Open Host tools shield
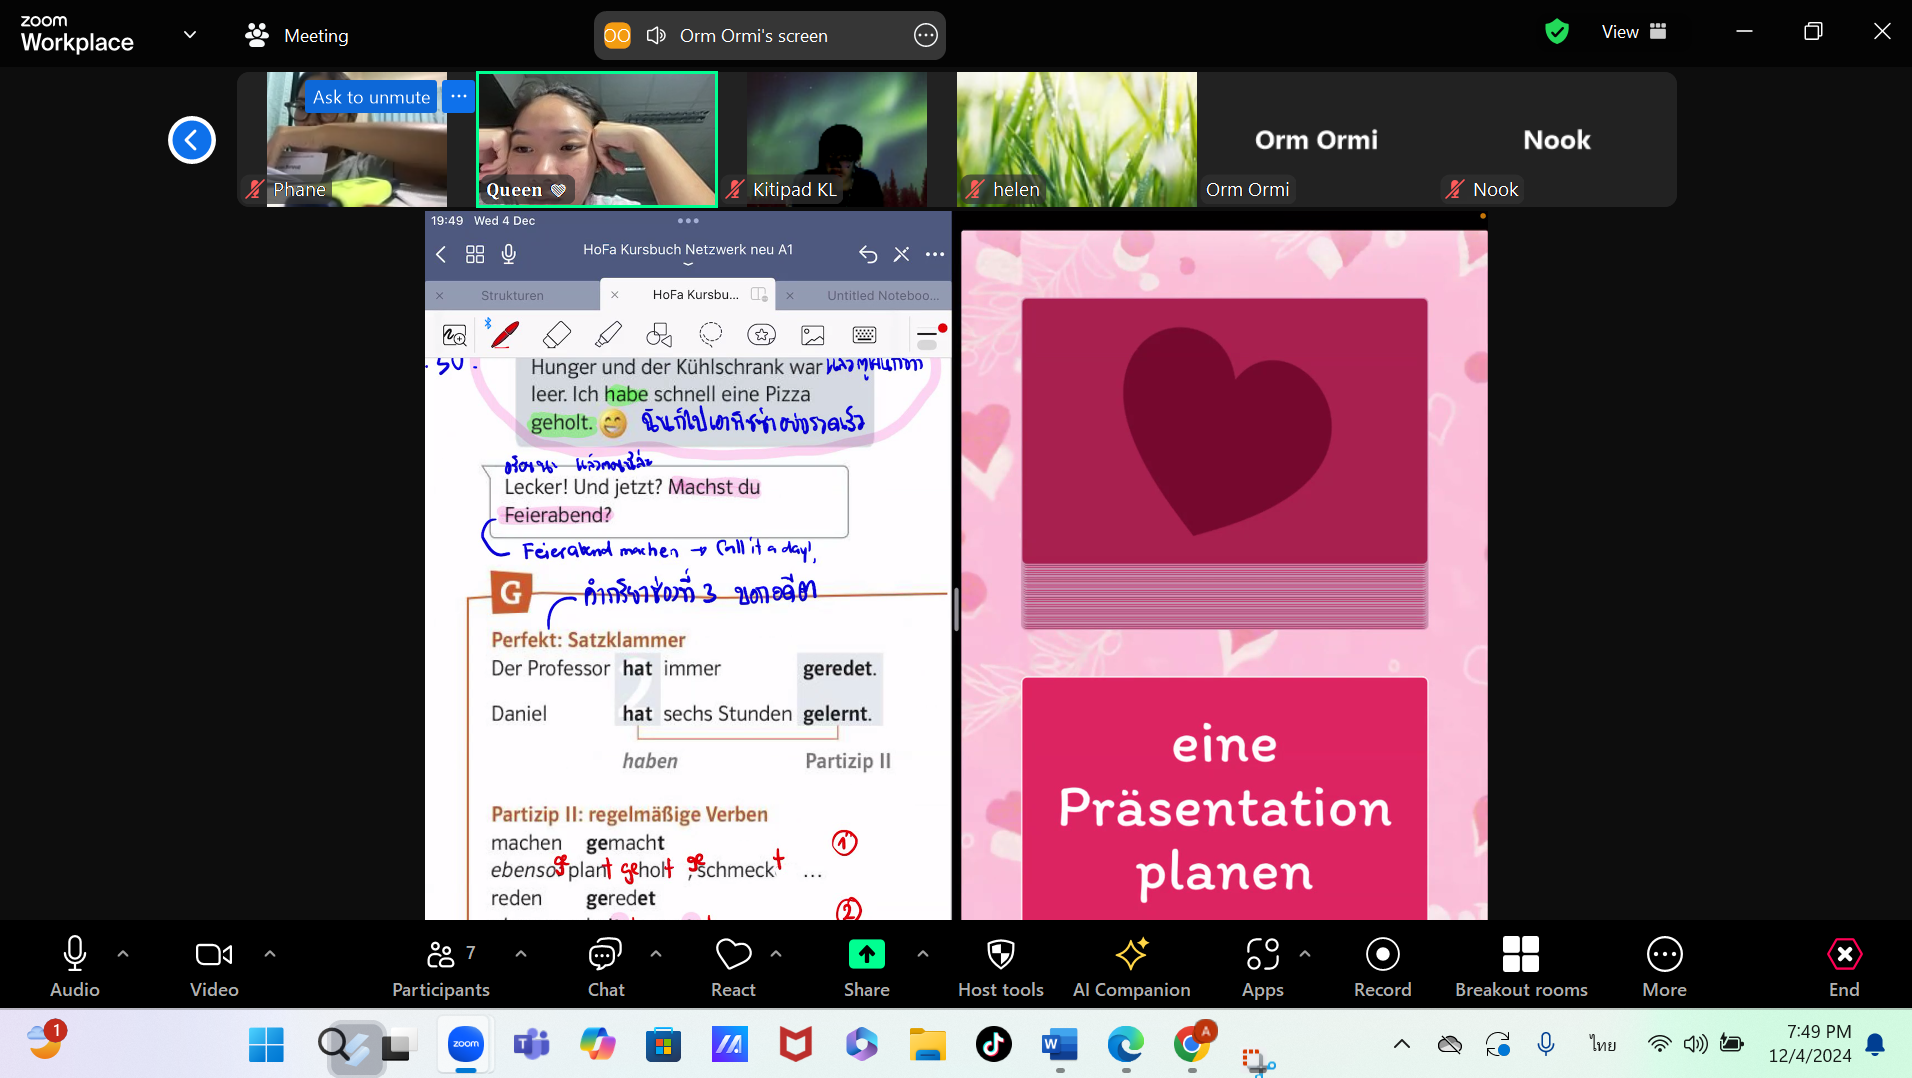The height and width of the screenshot is (1078, 1912). [x=1000, y=966]
